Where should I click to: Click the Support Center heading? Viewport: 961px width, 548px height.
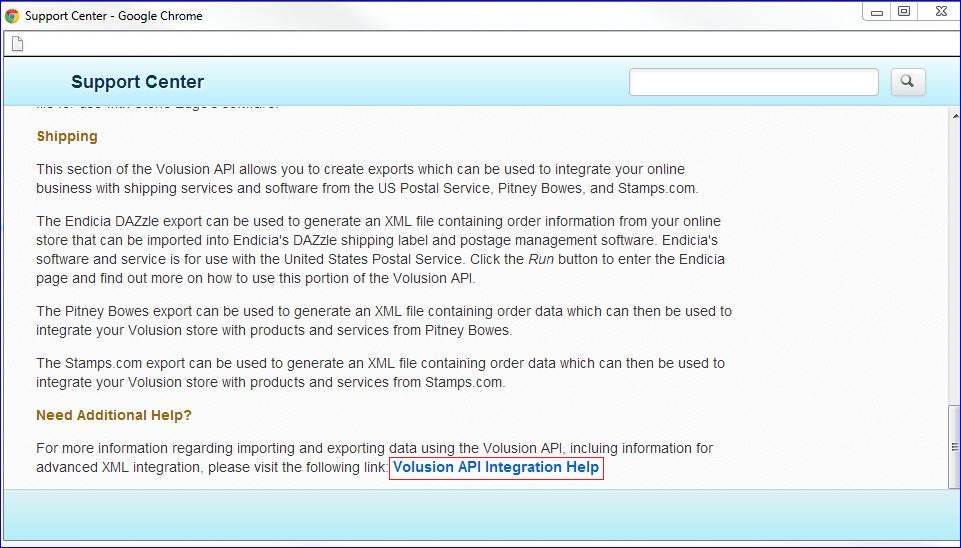click(x=137, y=82)
